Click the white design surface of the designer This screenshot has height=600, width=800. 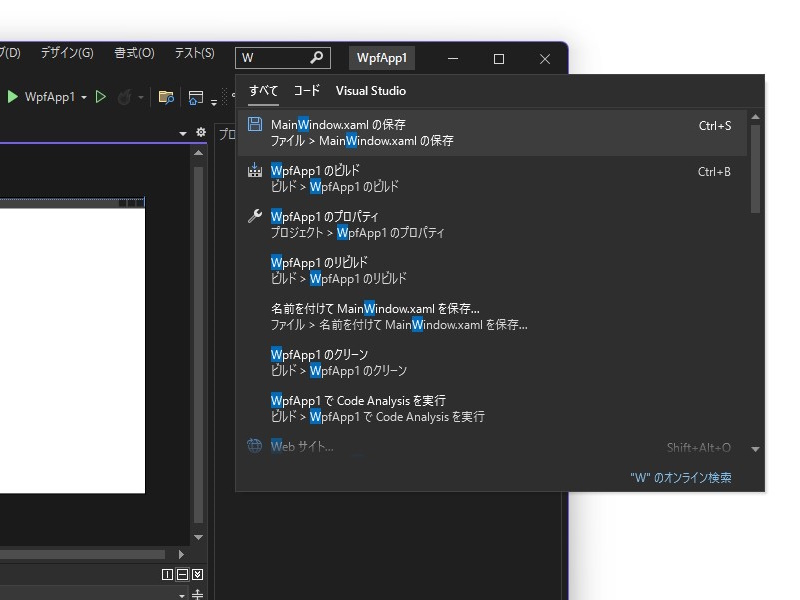tap(72, 351)
